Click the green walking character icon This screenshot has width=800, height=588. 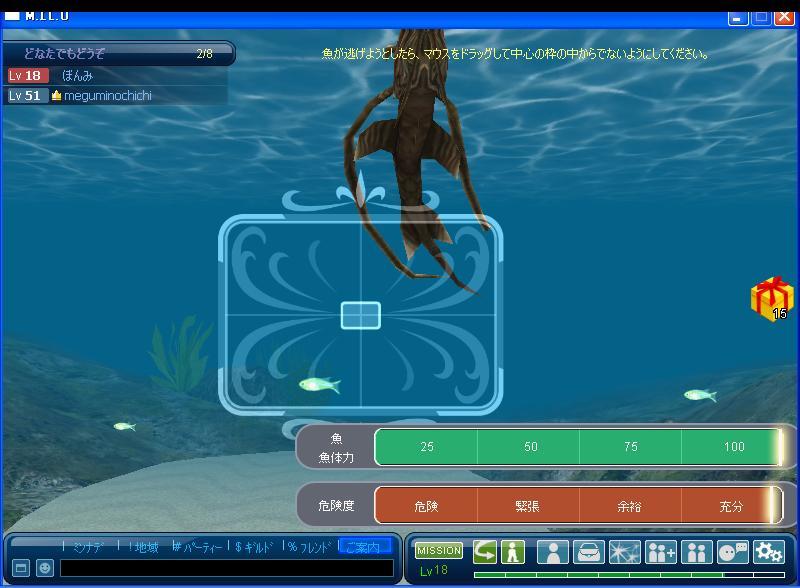(x=513, y=551)
